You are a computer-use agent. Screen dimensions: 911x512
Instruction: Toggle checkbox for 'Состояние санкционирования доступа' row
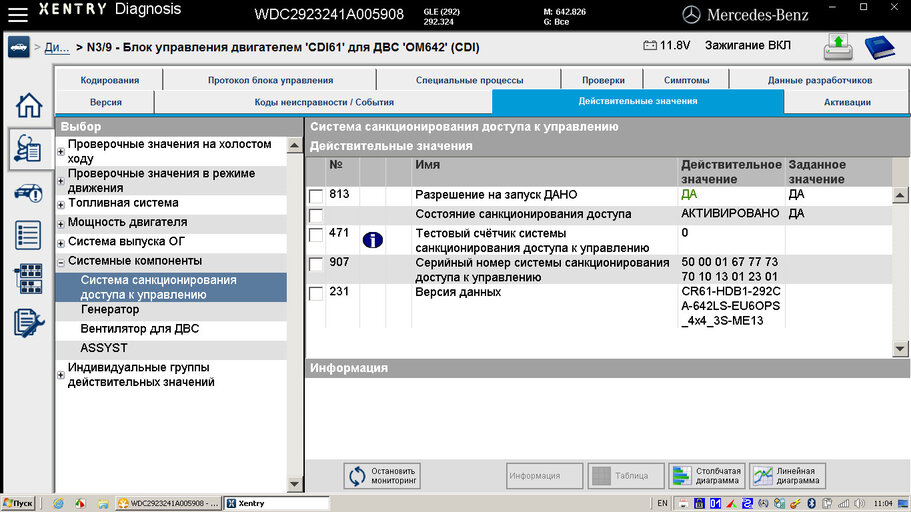tap(315, 216)
